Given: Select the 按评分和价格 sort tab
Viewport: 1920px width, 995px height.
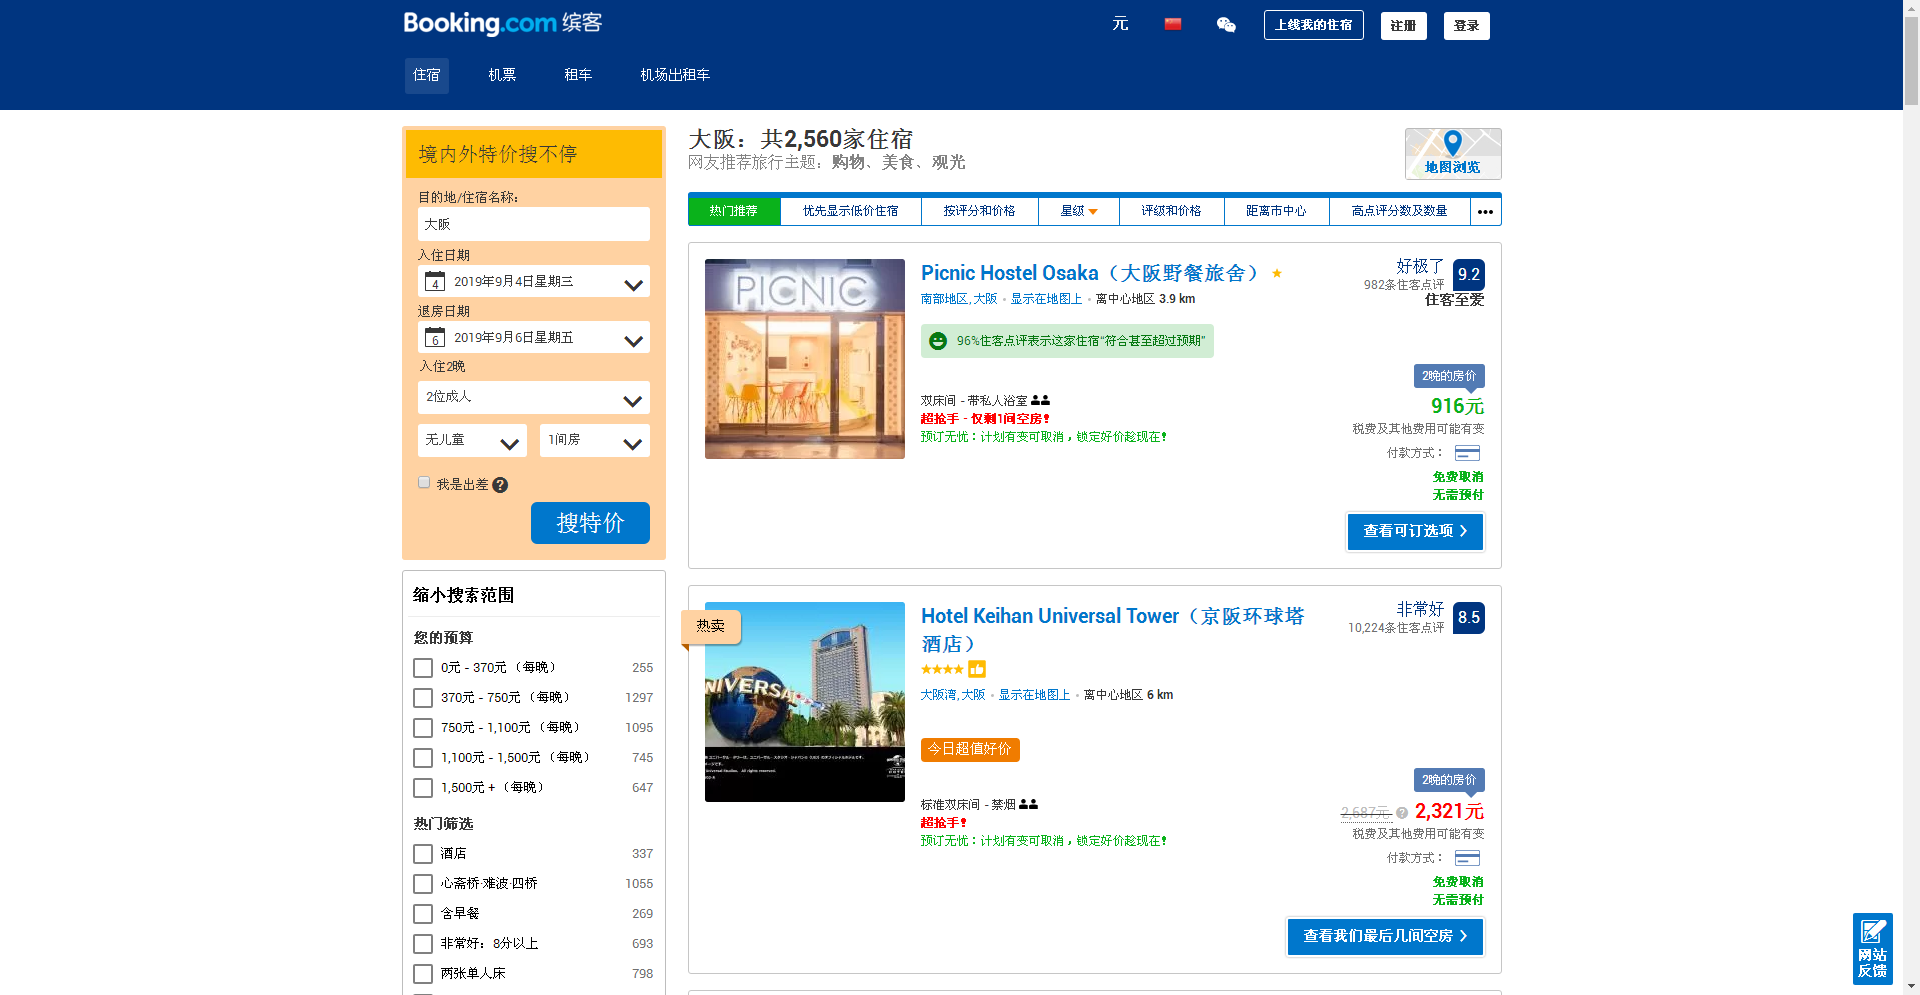Looking at the screenshot, I should click(980, 211).
